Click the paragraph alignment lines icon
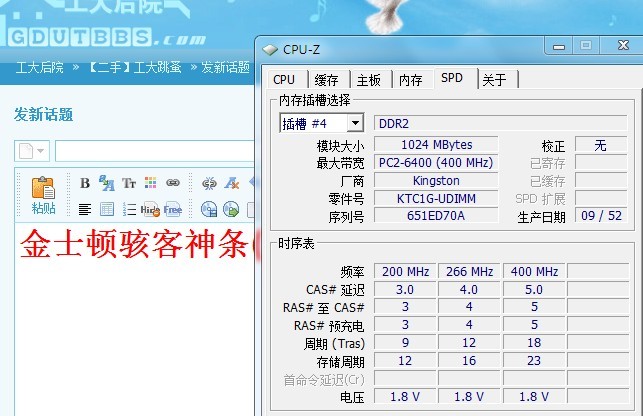This screenshot has height=416, width=643. point(85,209)
